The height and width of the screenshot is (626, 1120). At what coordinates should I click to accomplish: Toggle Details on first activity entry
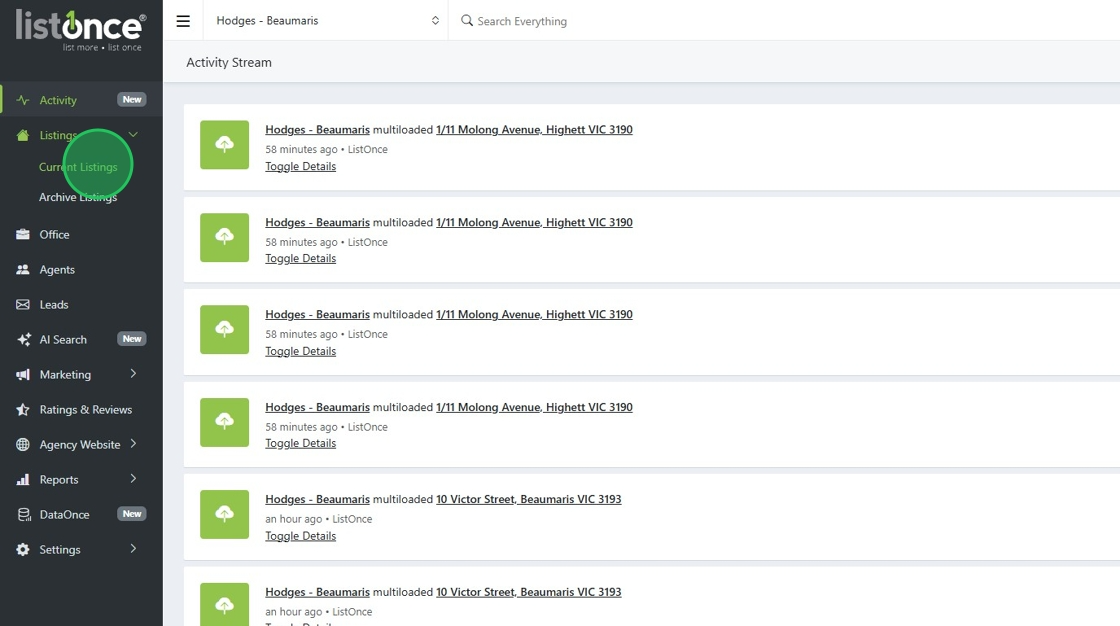[x=300, y=166]
